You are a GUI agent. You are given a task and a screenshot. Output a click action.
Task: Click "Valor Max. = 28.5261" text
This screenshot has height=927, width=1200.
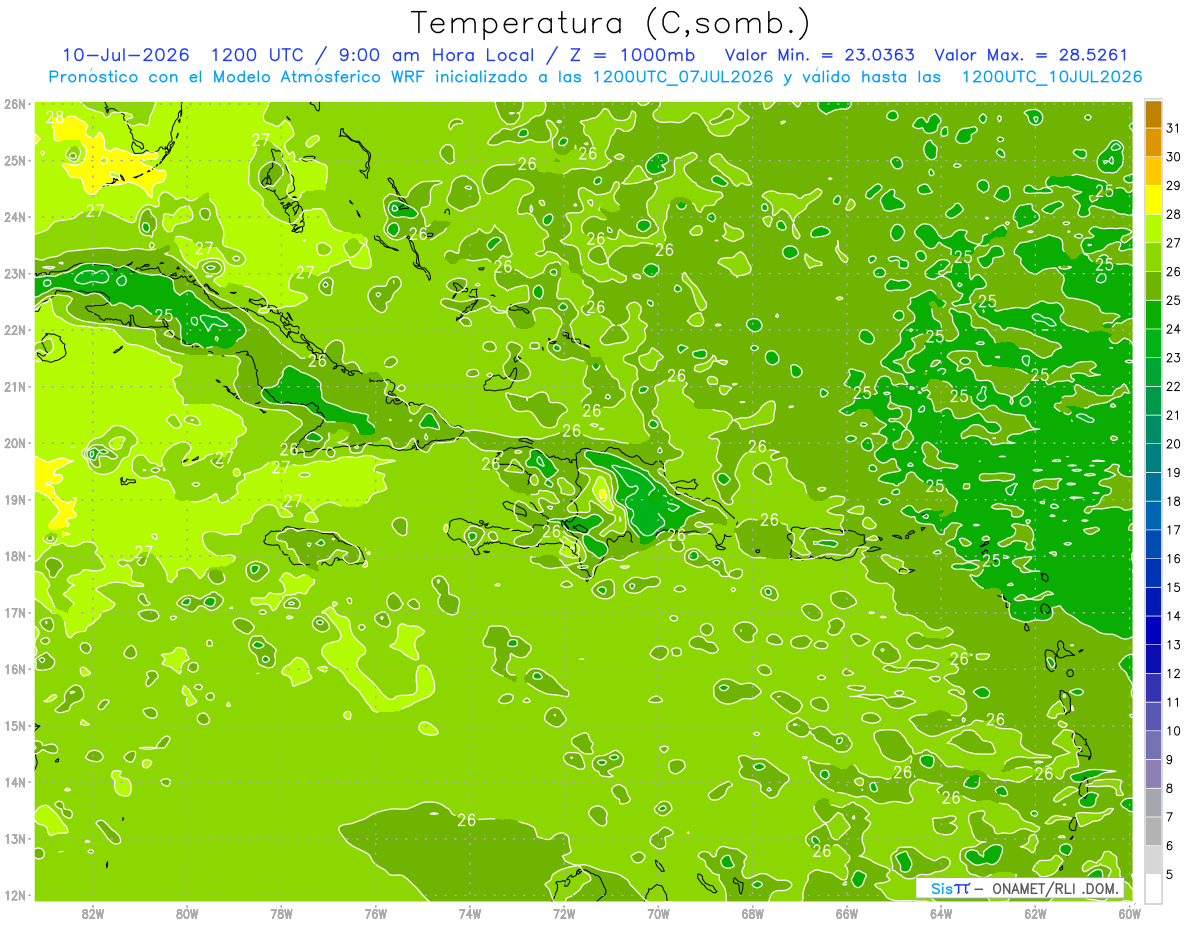click(1031, 55)
